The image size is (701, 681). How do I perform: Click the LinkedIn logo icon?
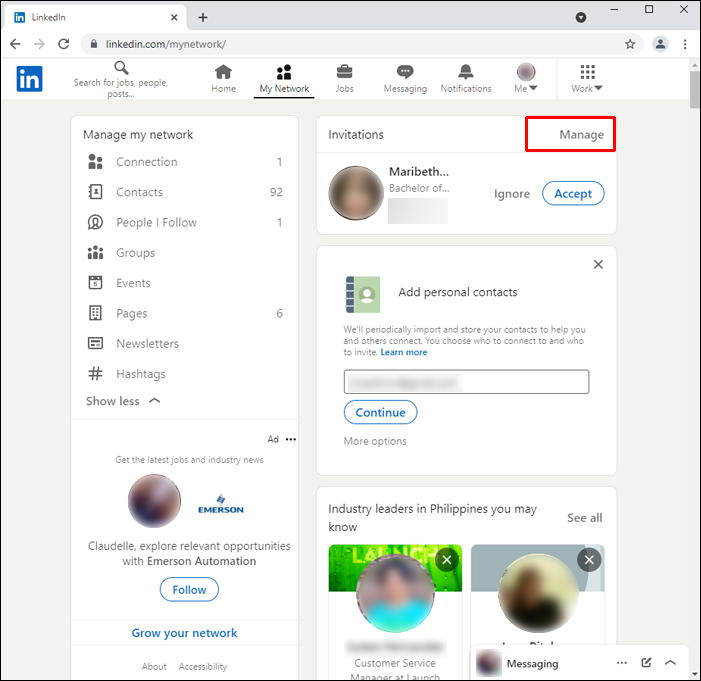30,79
